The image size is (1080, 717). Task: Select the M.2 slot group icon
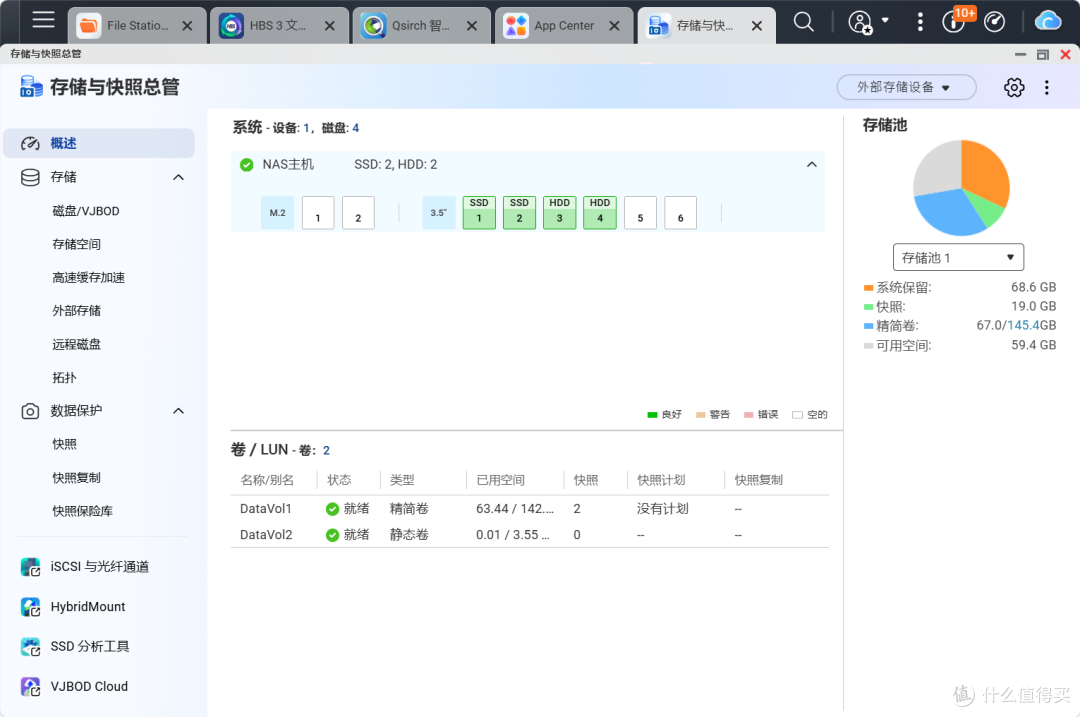(278, 213)
